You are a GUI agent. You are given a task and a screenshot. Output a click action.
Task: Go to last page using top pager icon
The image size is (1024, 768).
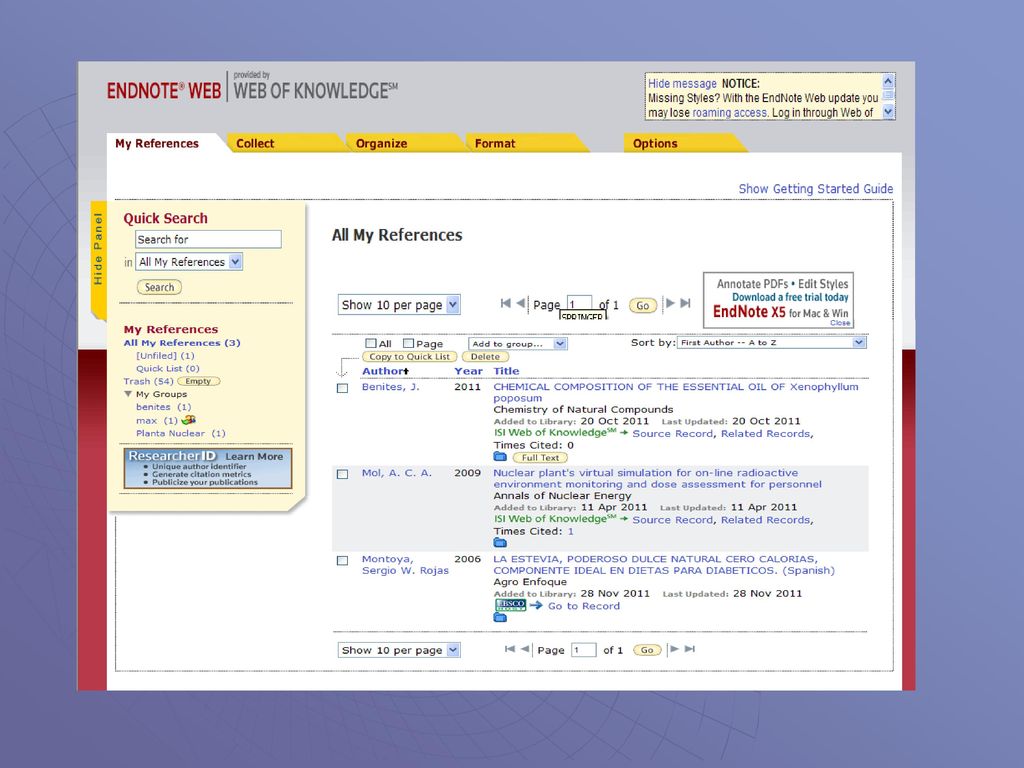685,304
